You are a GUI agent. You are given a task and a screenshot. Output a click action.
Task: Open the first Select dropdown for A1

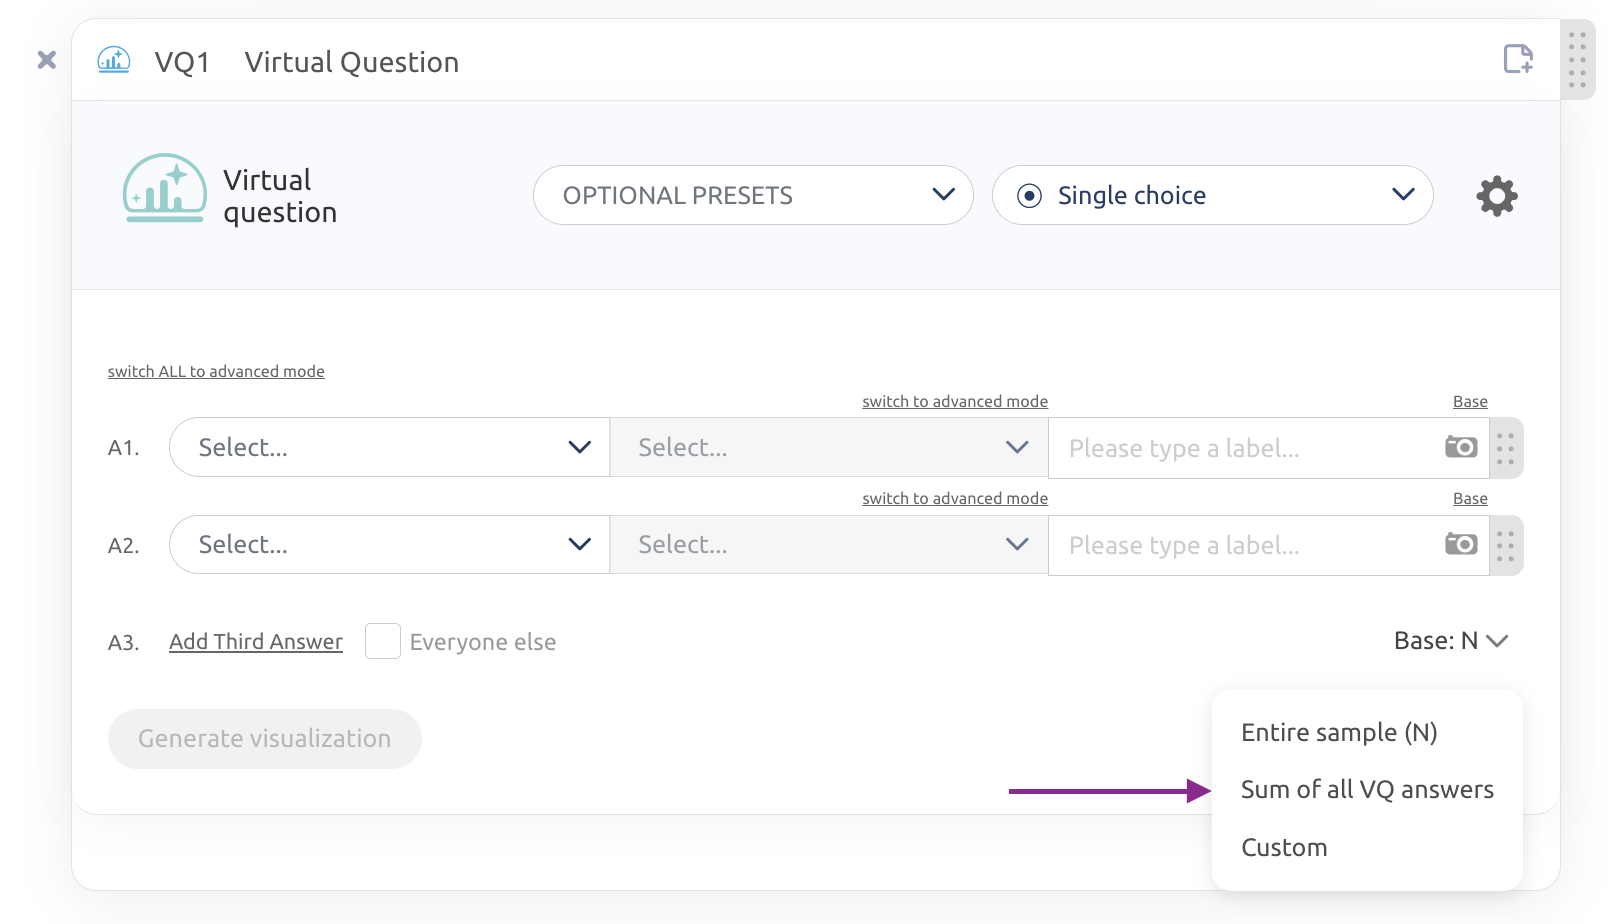click(389, 447)
